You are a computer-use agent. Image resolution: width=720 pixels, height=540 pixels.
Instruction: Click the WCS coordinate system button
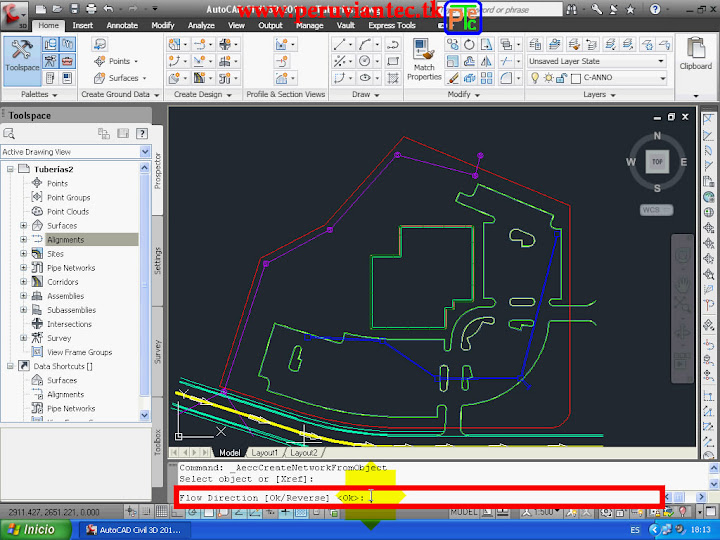[x=656, y=210]
